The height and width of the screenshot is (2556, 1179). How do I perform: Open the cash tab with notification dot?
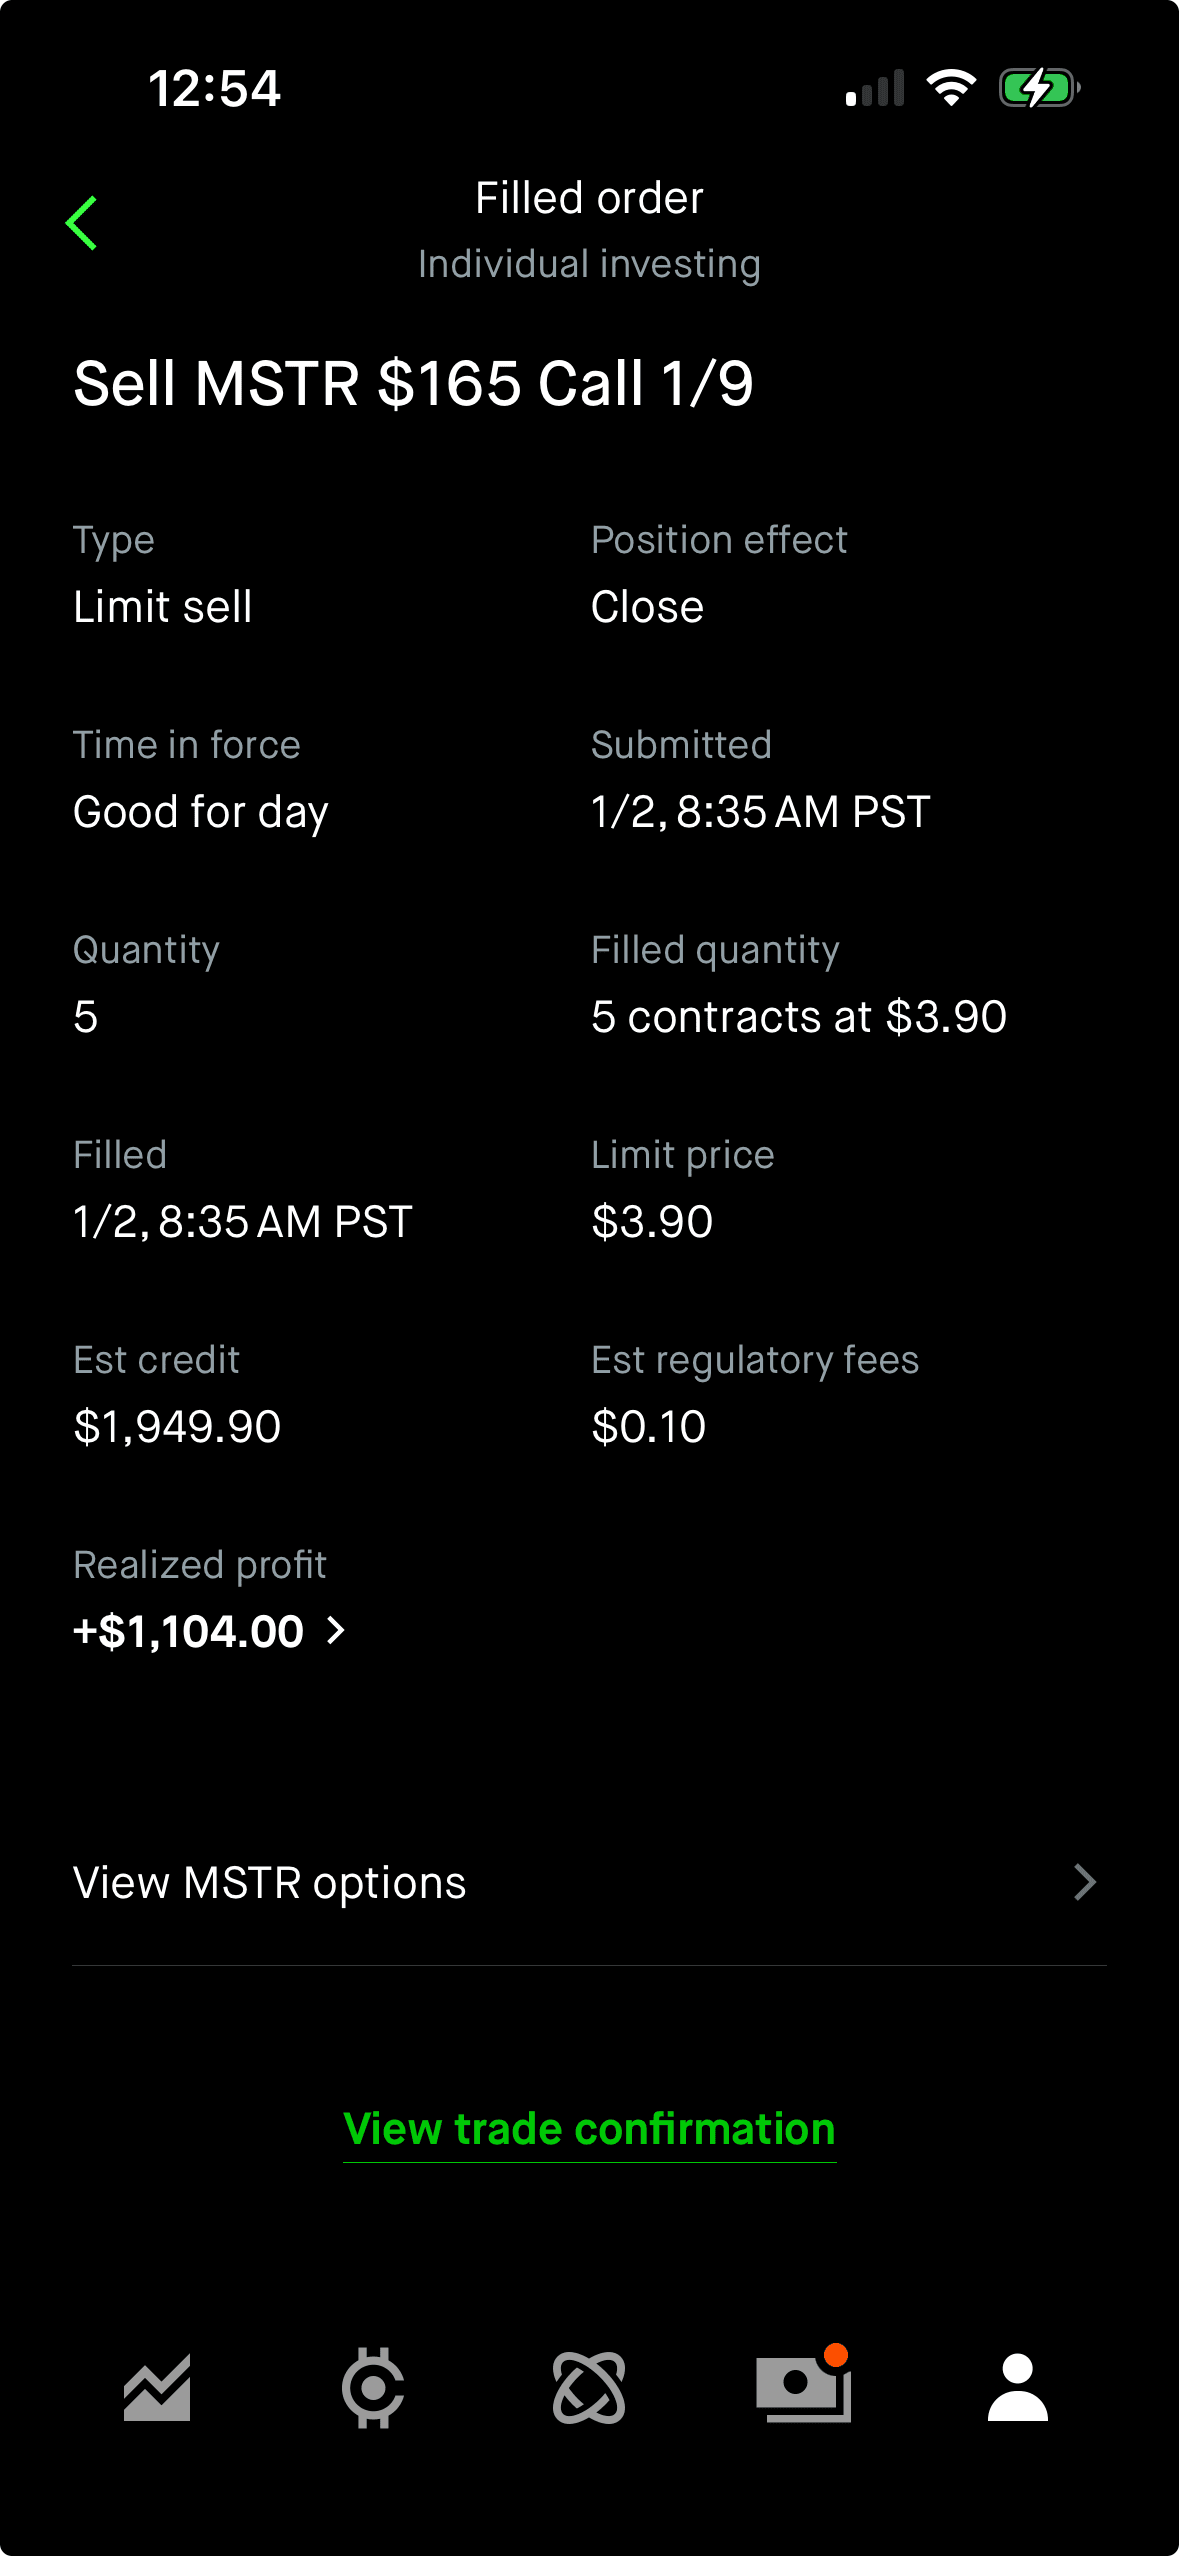[803, 2388]
